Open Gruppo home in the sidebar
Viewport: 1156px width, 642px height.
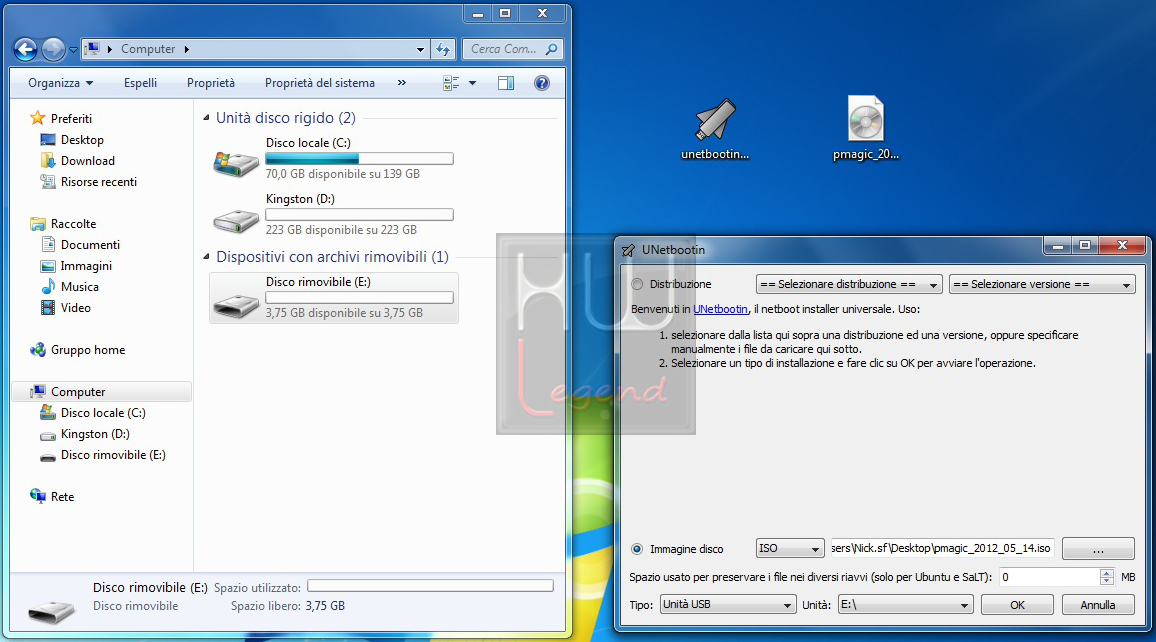click(x=88, y=350)
